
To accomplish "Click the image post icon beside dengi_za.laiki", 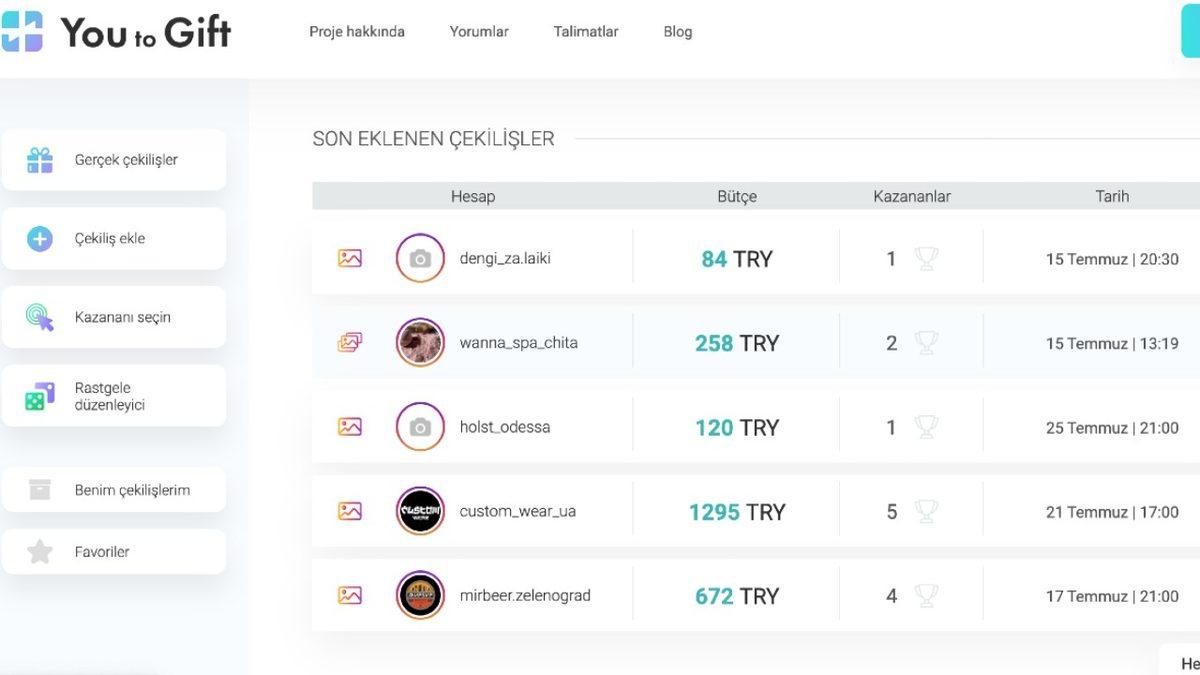I will click(x=349, y=258).
